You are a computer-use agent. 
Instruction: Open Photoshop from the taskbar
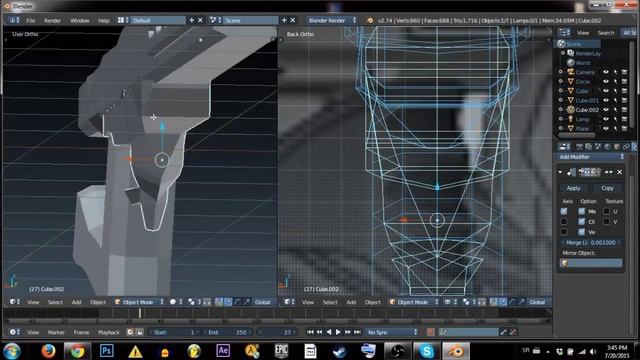pyautogui.click(x=107, y=351)
